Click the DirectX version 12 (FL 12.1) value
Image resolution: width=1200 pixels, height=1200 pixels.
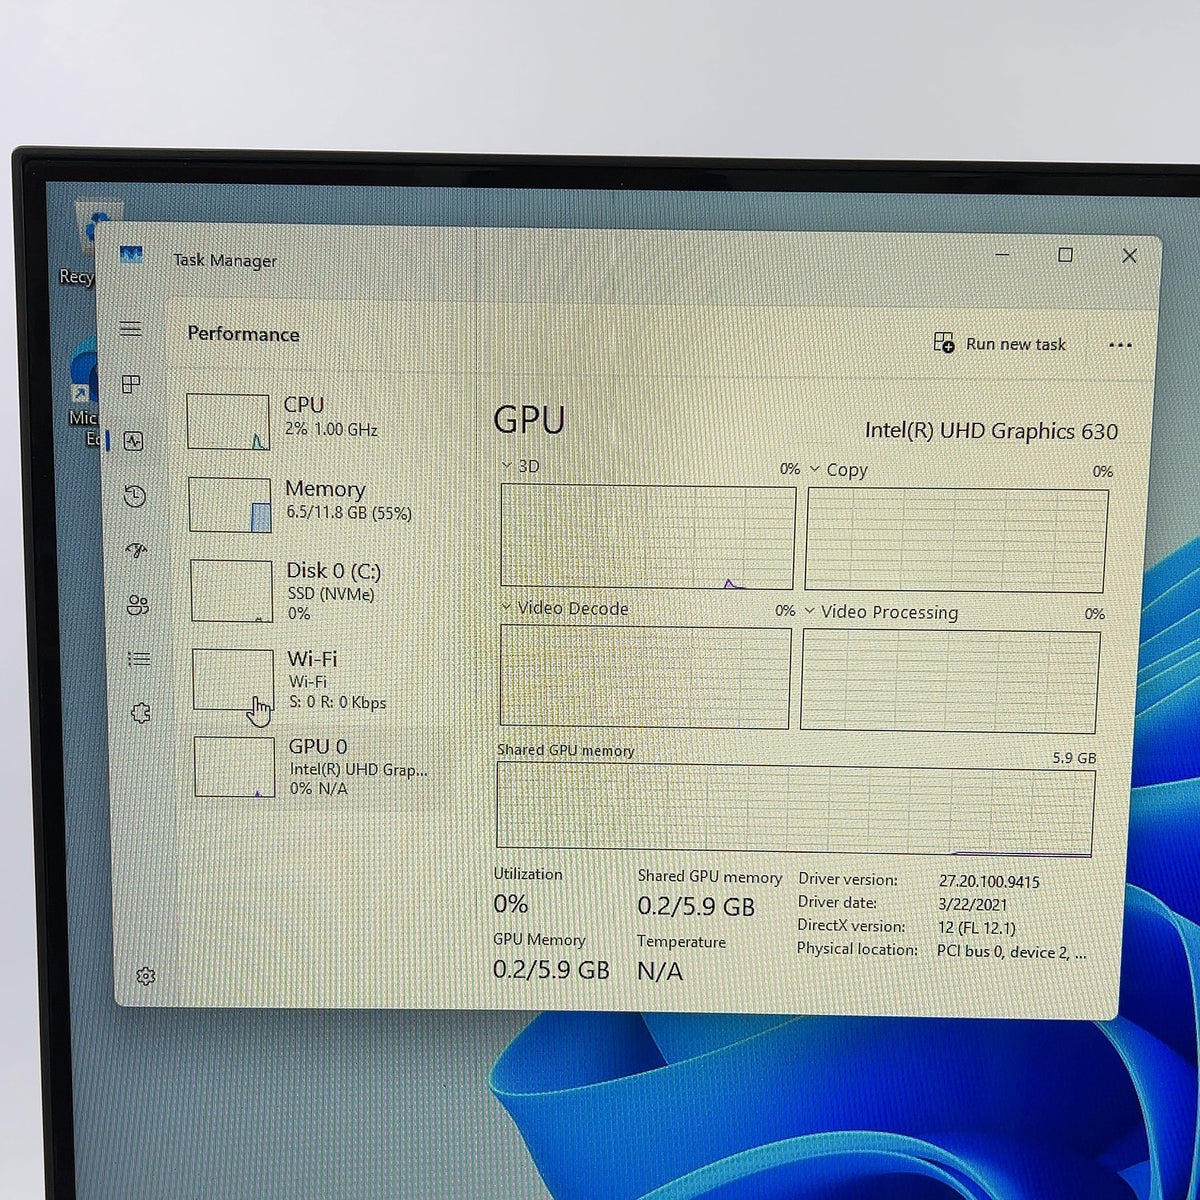coord(976,928)
